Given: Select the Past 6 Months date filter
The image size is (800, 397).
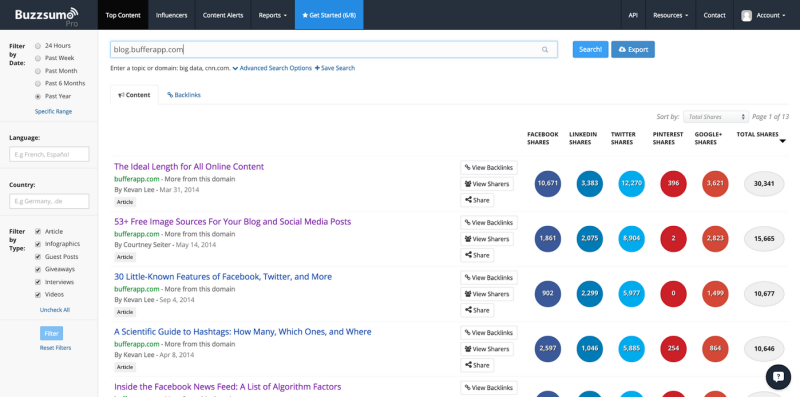Looking at the screenshot, I should tap(38, 83).
